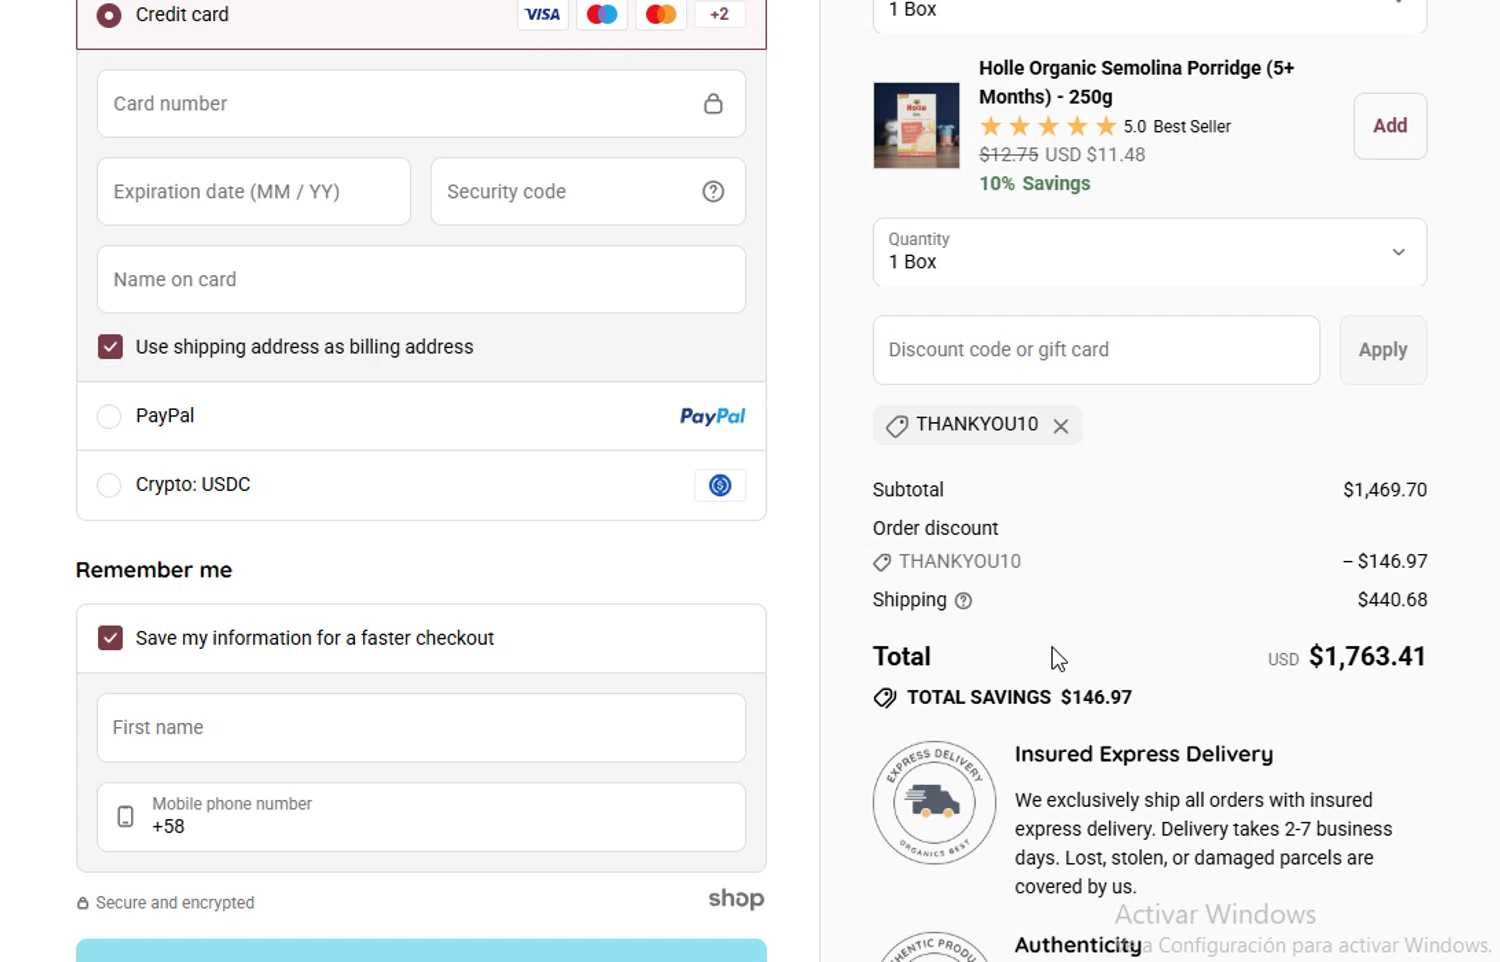Click the Apply discount button
Viewport: 1500px width, 962px height.
click(x=1383, y=350)
